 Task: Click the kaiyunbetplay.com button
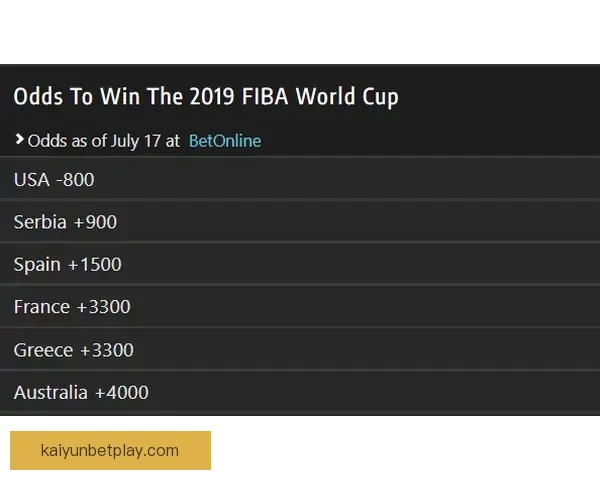111,449
